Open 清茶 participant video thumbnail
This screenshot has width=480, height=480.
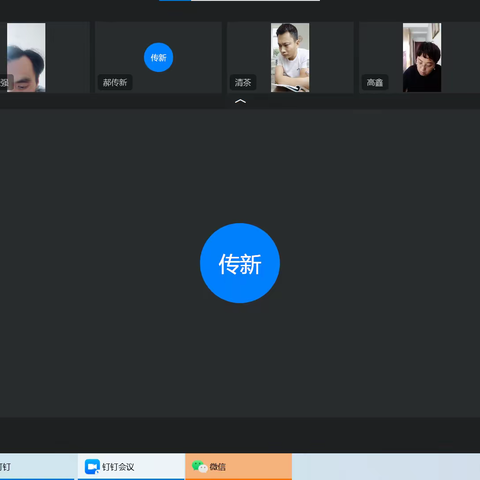pos(290,57)
